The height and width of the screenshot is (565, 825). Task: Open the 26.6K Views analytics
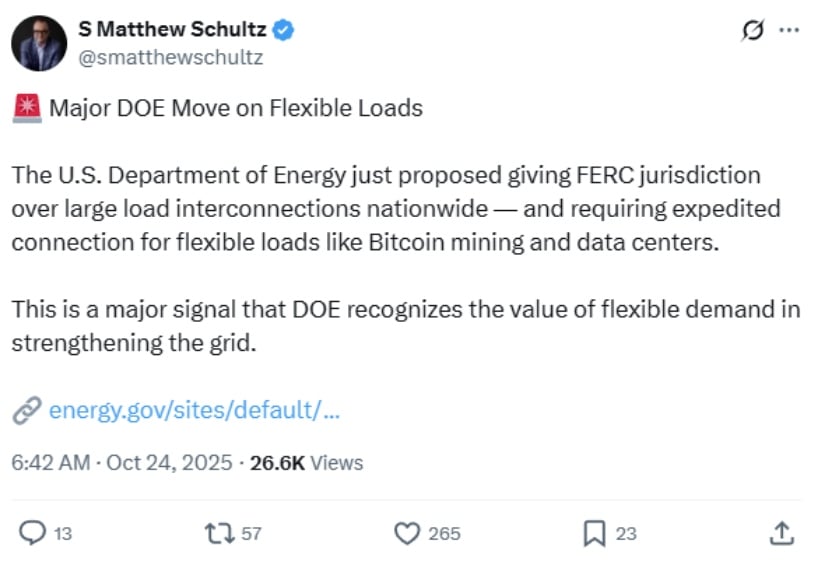point(306,463)
